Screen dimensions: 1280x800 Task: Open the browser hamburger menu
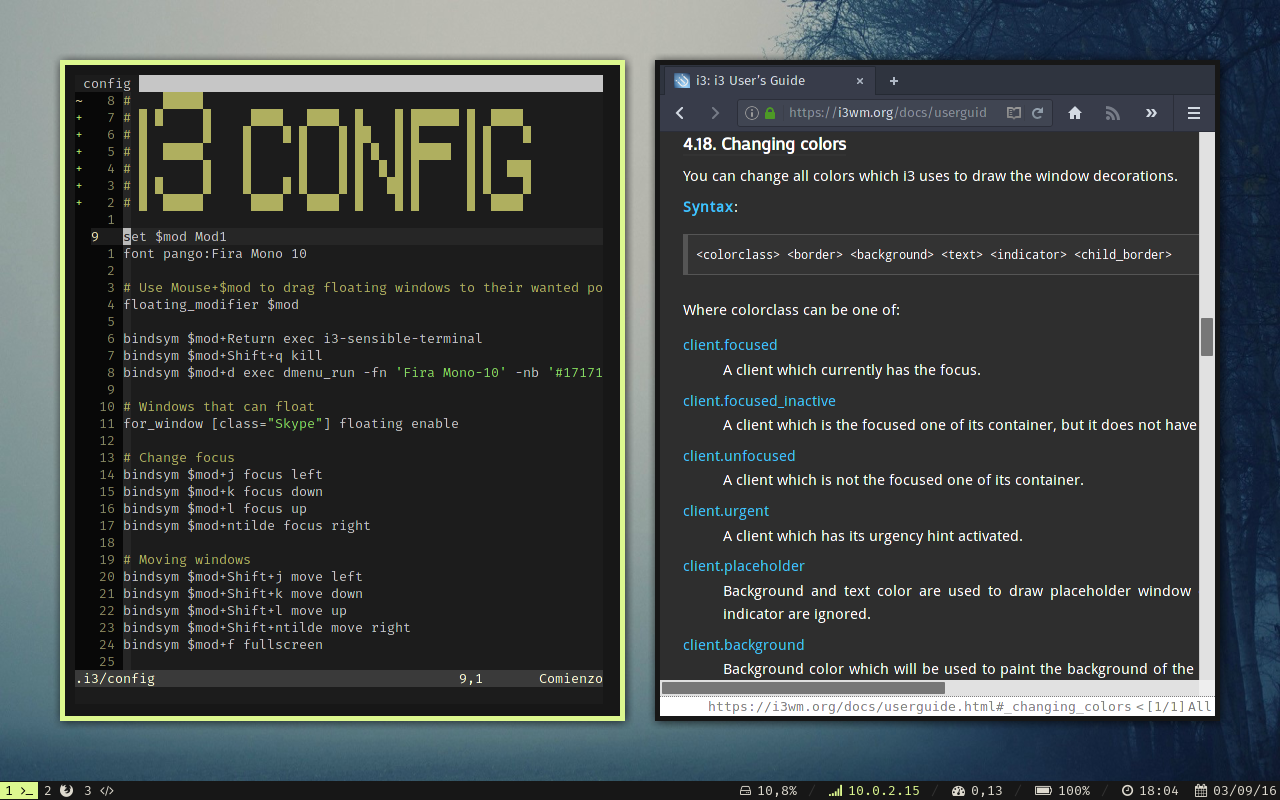[1194, 113]
